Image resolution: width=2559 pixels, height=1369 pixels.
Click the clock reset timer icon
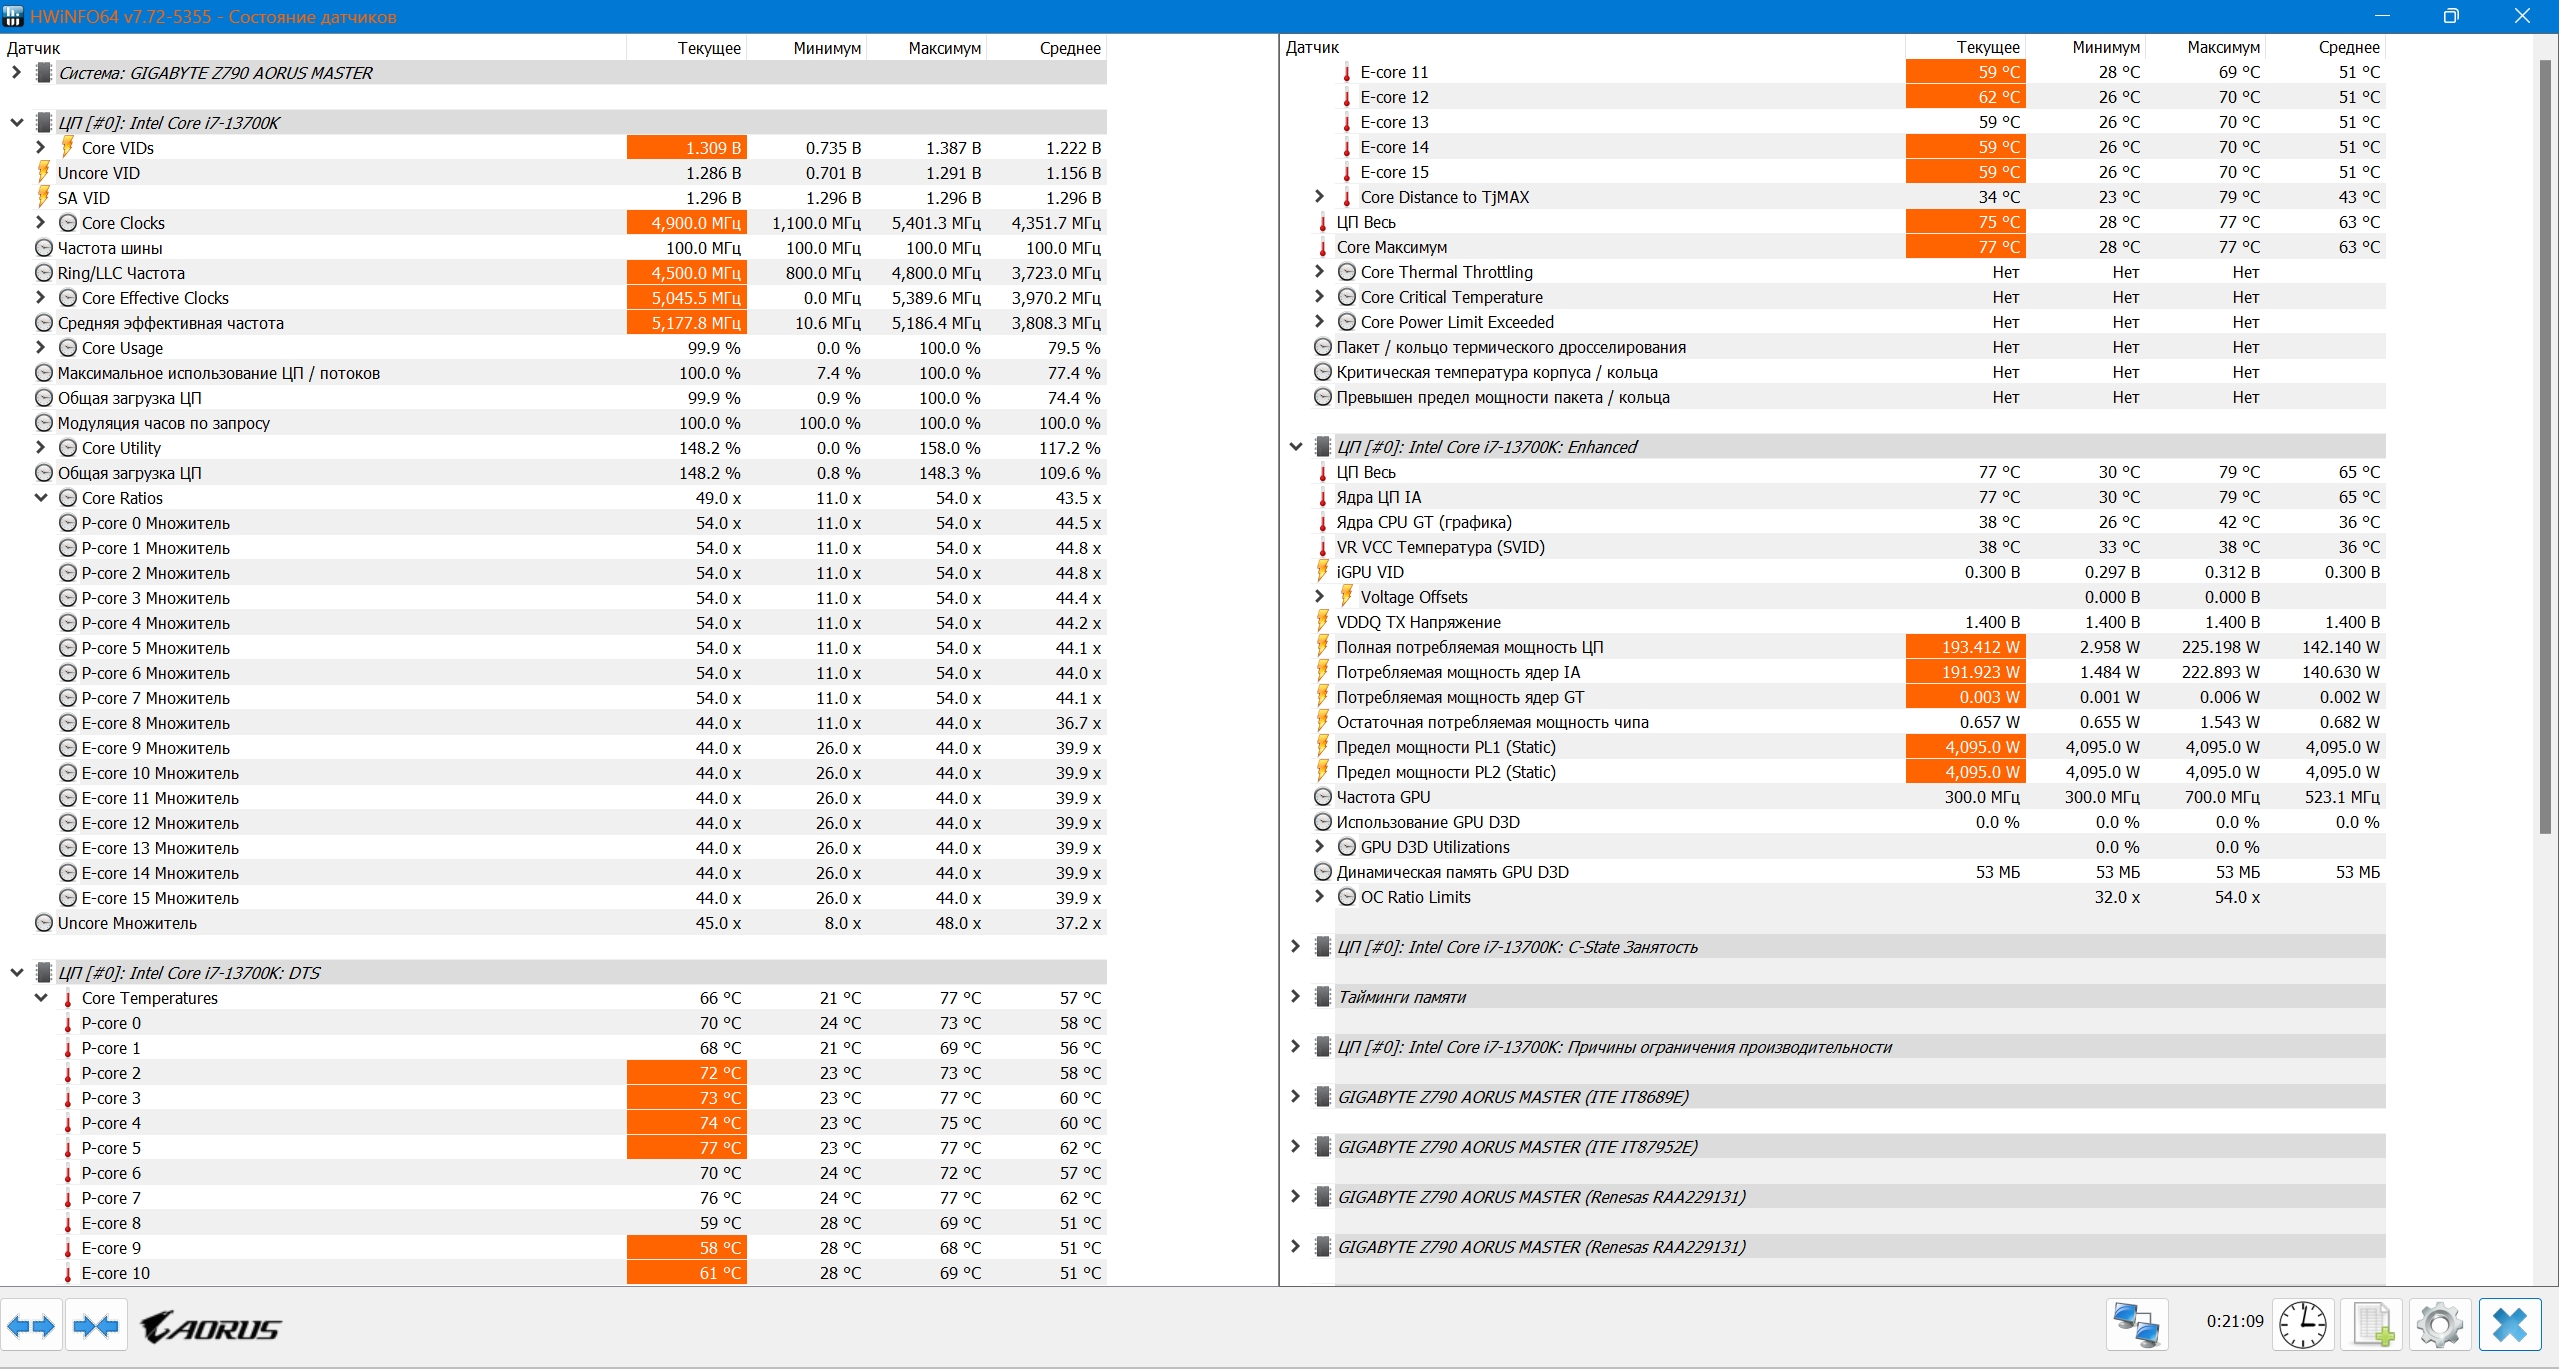[2302, 1326]
